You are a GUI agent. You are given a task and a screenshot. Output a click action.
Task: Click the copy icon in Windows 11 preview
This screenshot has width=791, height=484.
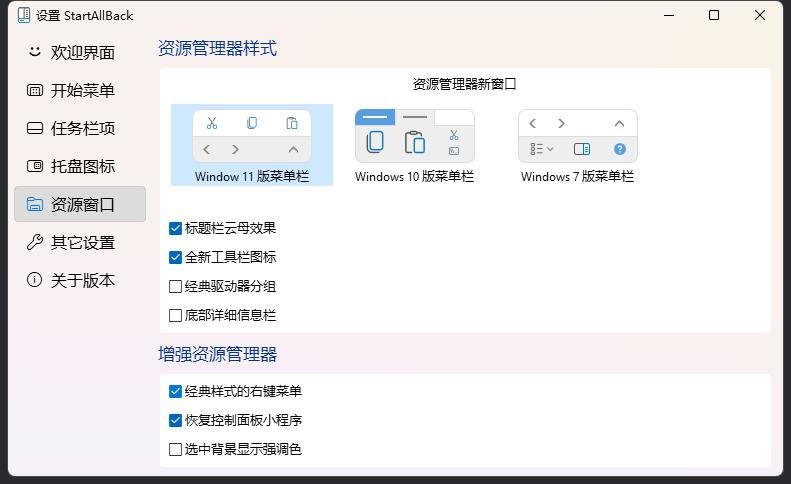pyautogui.click(x=252, y=123)
